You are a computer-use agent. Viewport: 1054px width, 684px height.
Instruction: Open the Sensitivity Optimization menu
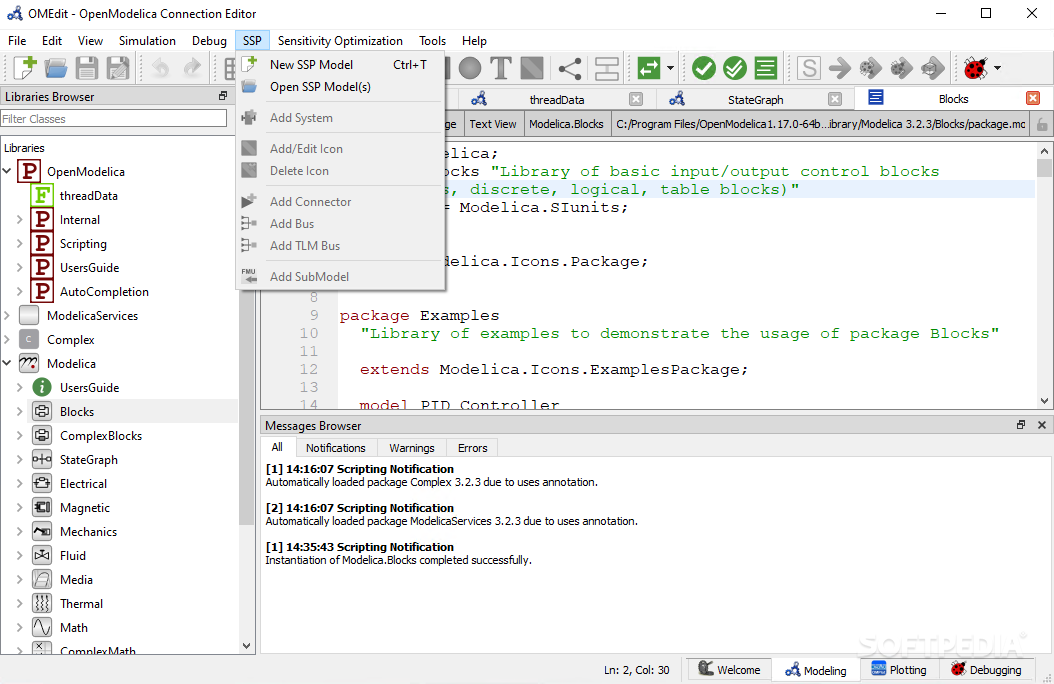click(340, 41)
